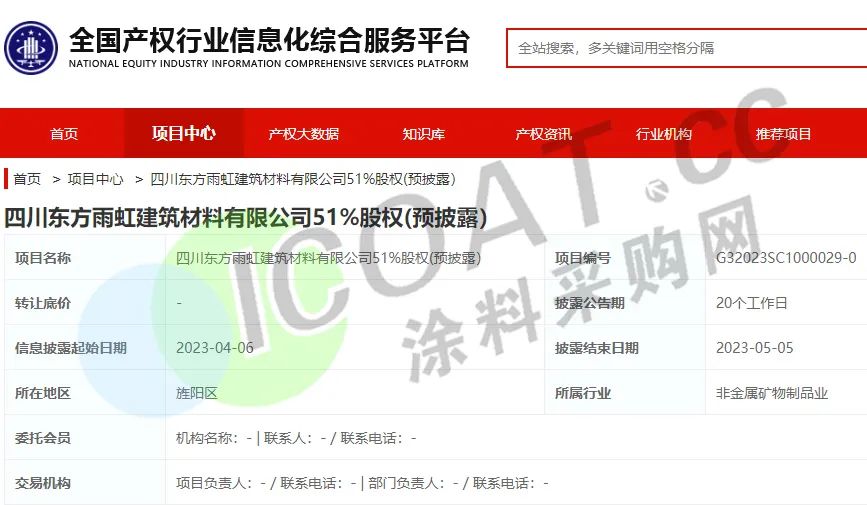Open the 知识库 menu item
The width and height of the screenshot is (867, 505).
[x=424, y=134]
